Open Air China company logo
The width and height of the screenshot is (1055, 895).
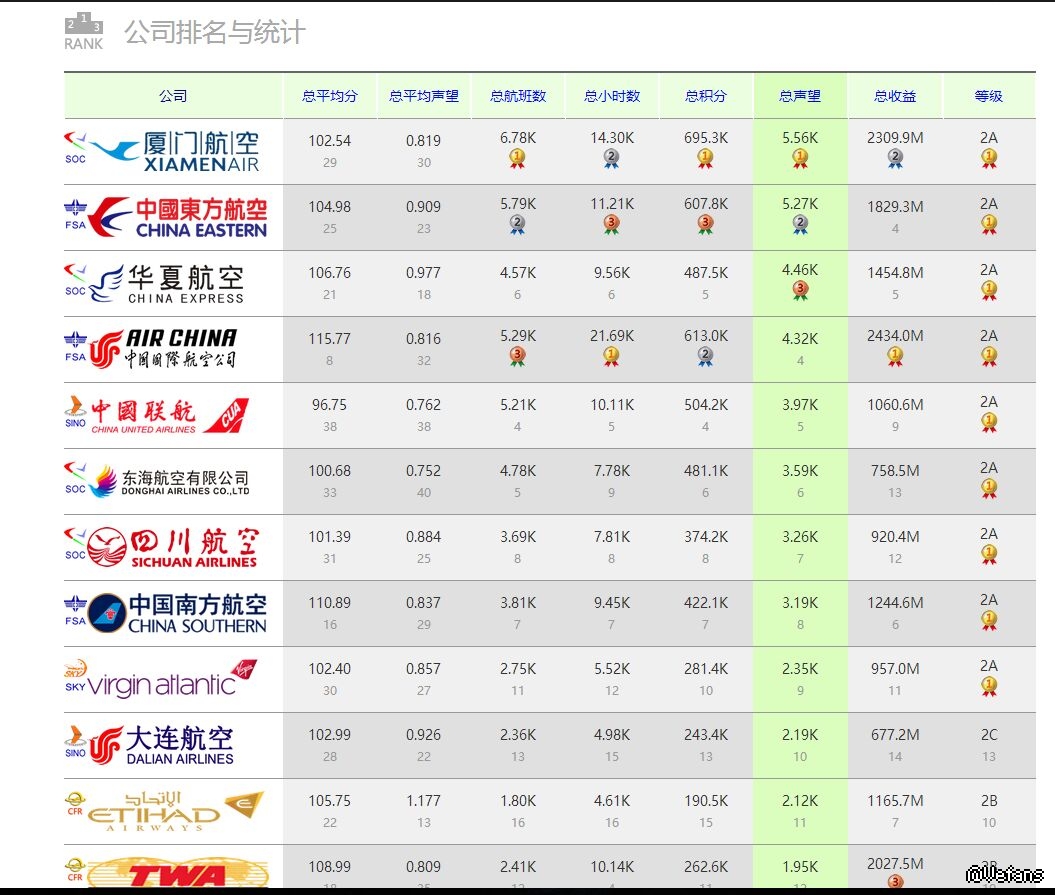point(163,349)
